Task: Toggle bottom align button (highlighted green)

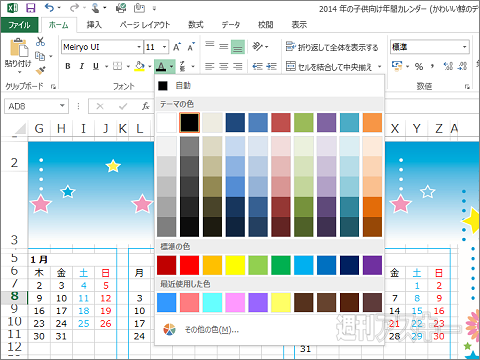Action: [238, 47]
